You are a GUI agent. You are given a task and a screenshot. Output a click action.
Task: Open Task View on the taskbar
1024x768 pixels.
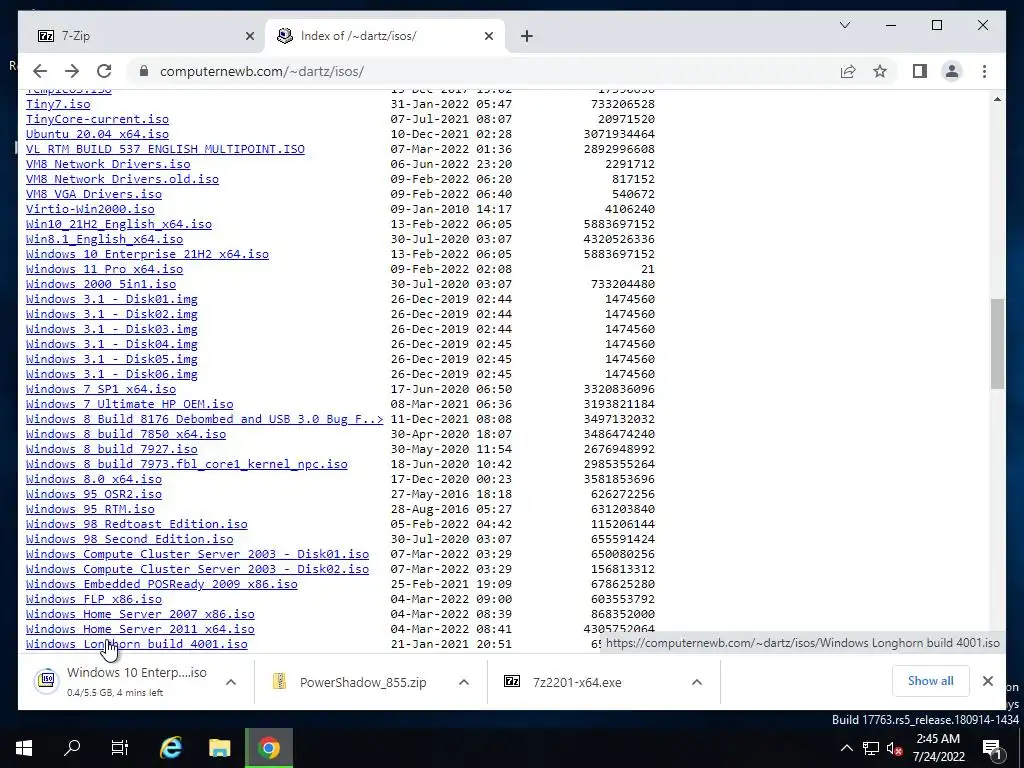point(120,748)
